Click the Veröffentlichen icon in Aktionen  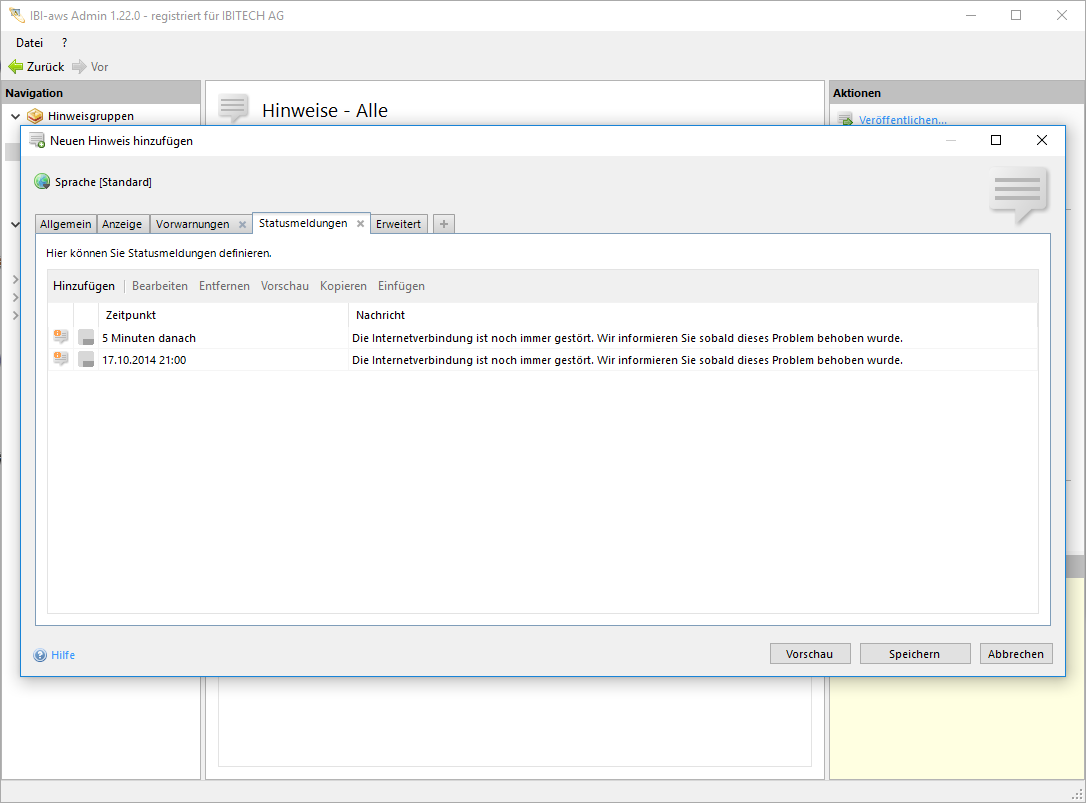(x=846, y=120)
